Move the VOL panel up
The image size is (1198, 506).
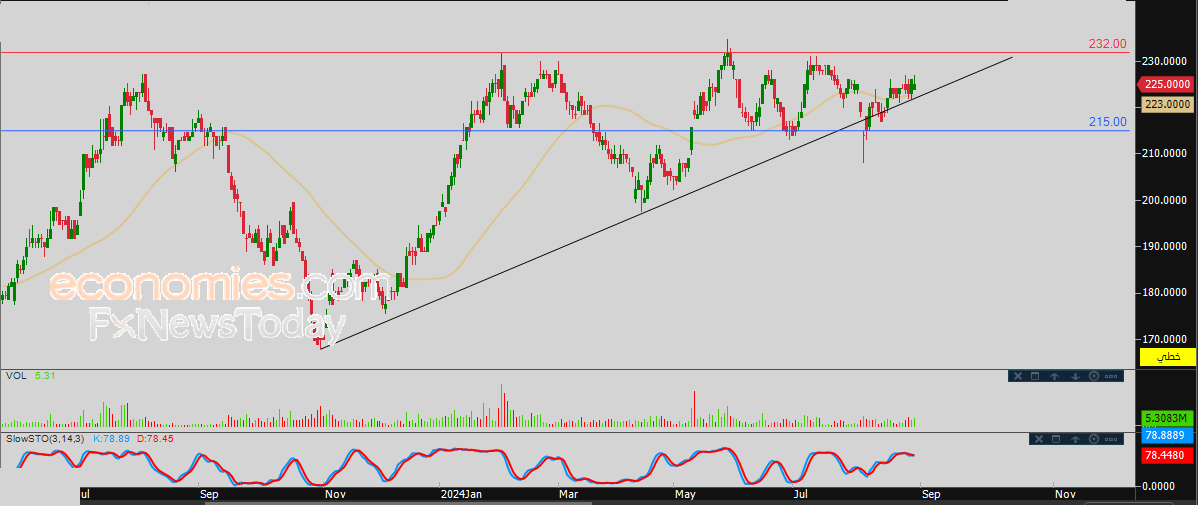1054,376
